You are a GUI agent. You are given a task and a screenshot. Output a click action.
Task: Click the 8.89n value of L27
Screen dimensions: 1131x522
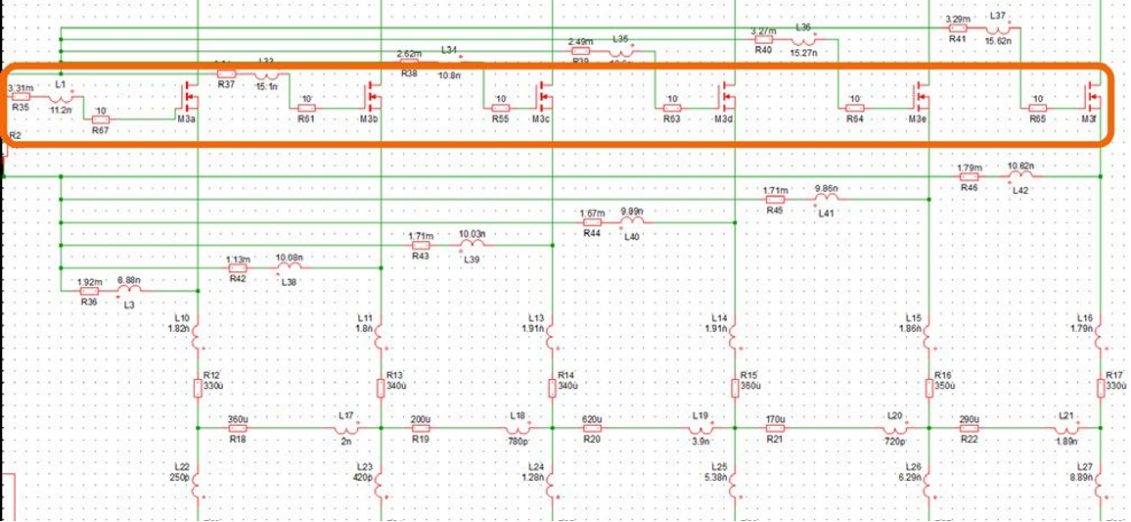(1083, 477)
